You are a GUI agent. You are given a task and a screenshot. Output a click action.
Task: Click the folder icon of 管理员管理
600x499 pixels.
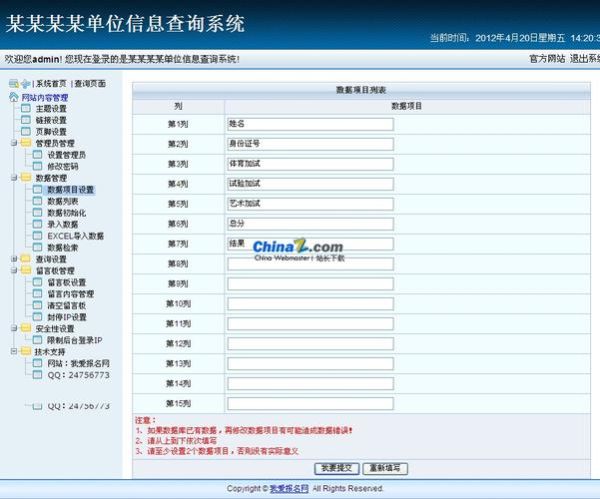[26, 143]
